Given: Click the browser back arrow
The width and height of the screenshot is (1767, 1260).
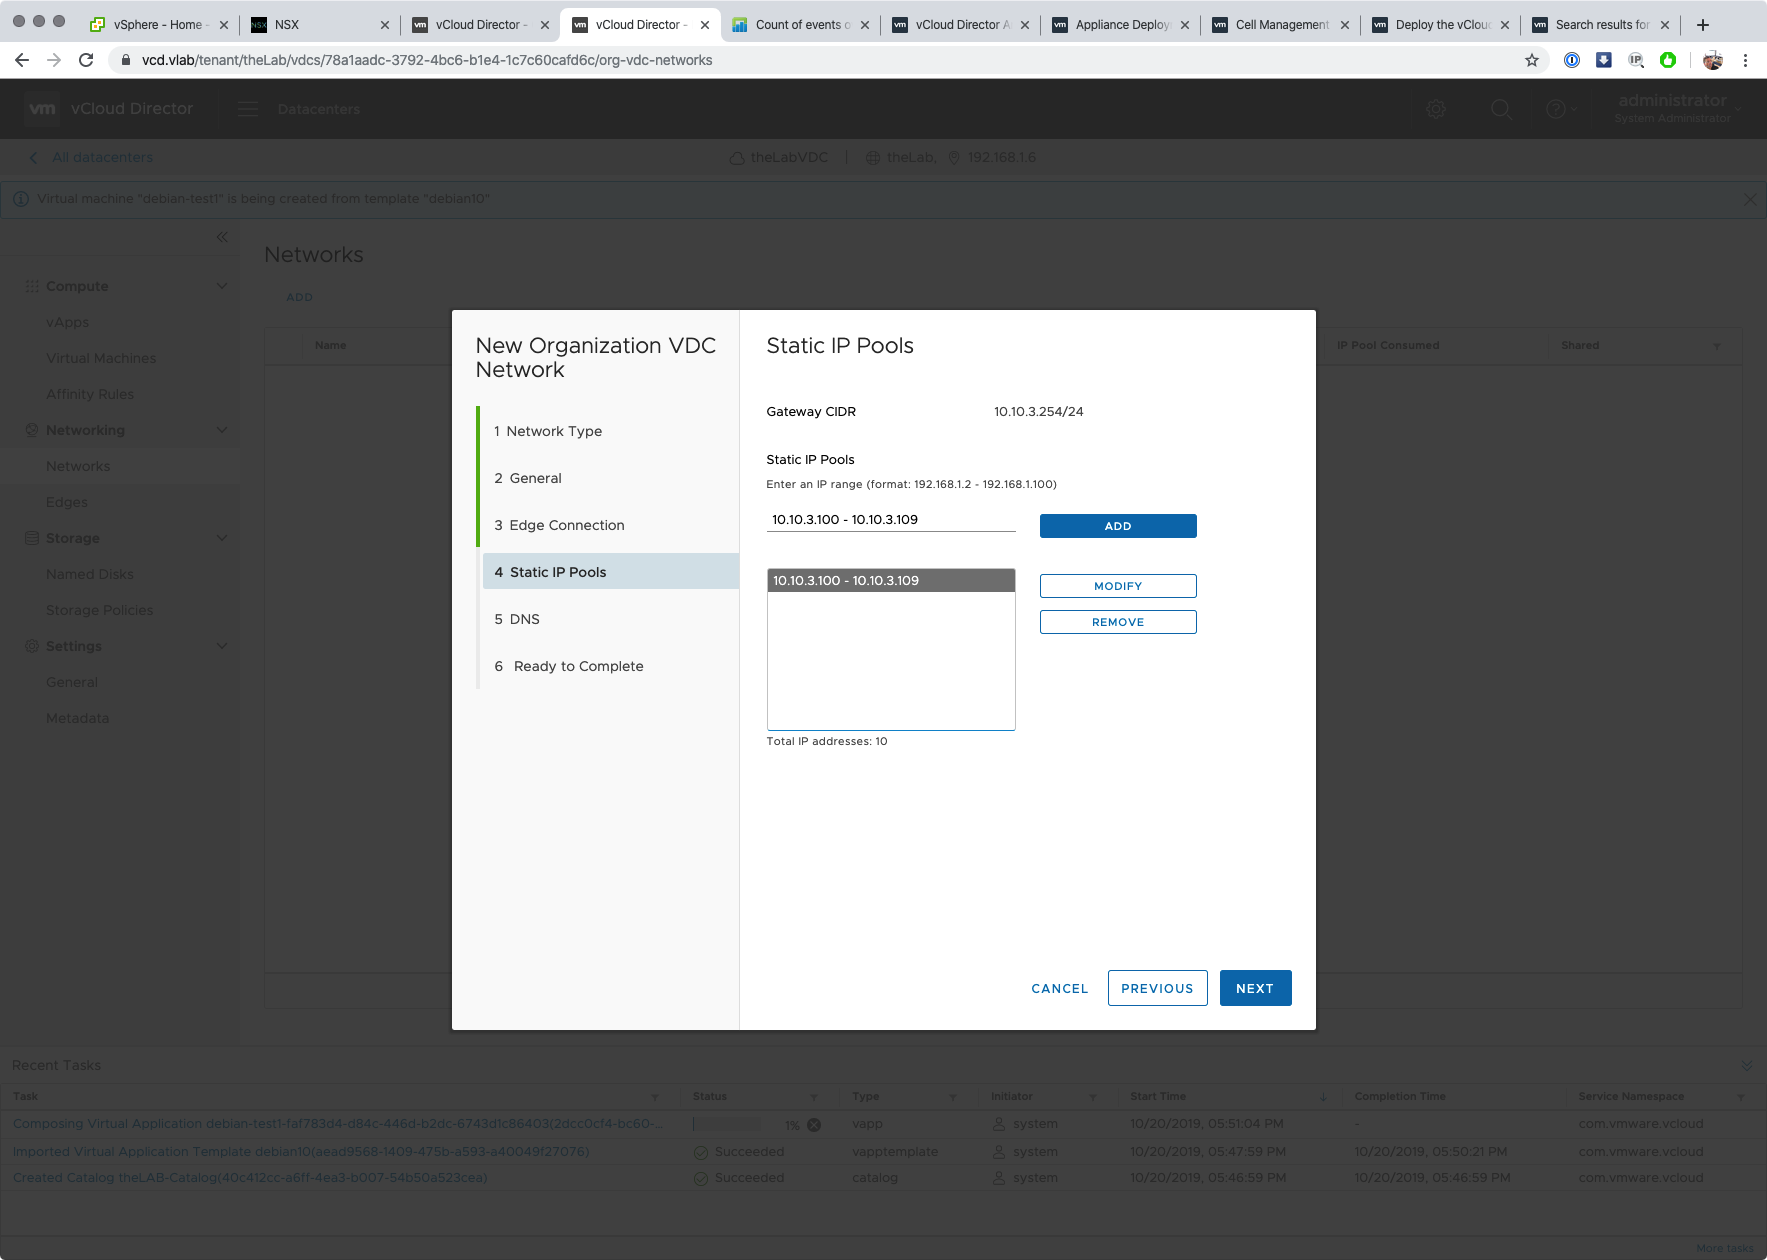Looking at the screenshot, I should (22, 60).
